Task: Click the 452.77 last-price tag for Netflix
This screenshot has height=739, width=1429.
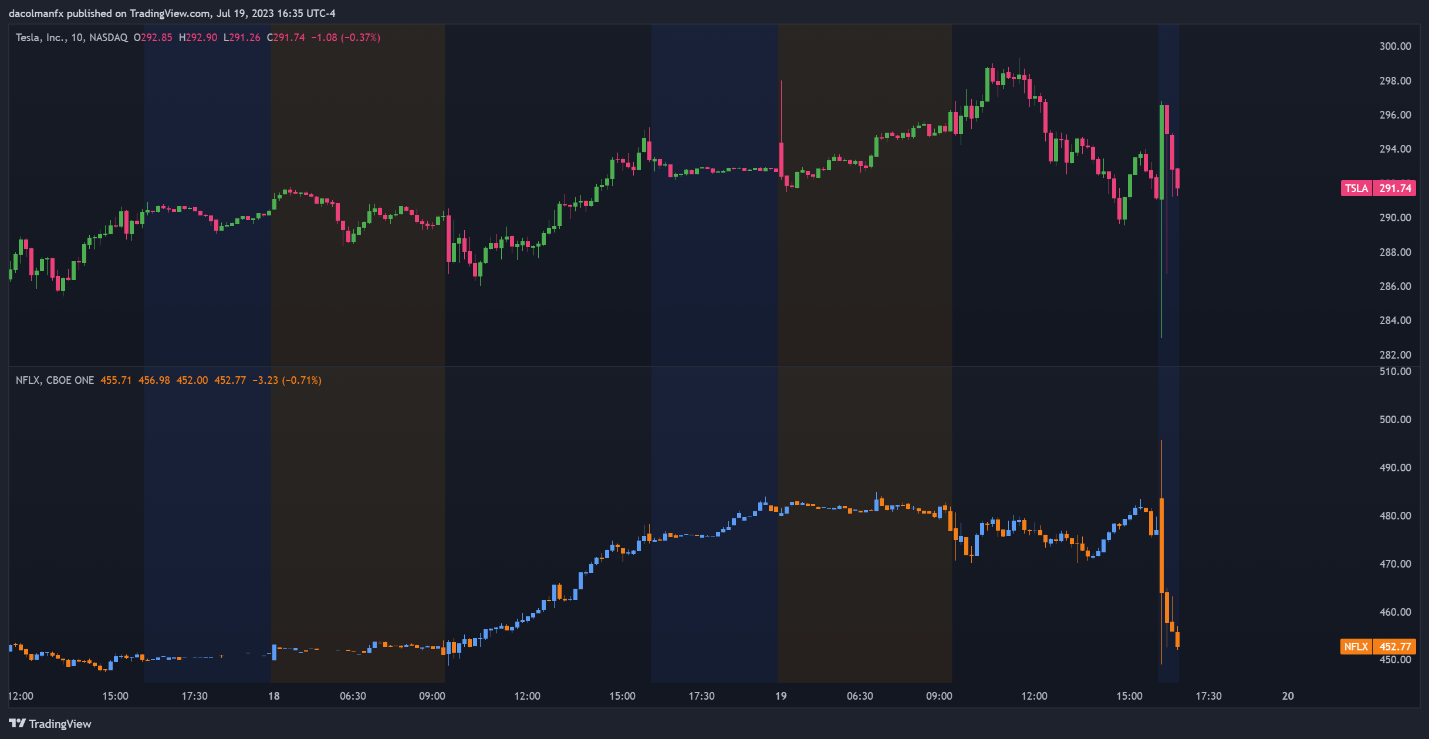Action: tap(1395, 647)
